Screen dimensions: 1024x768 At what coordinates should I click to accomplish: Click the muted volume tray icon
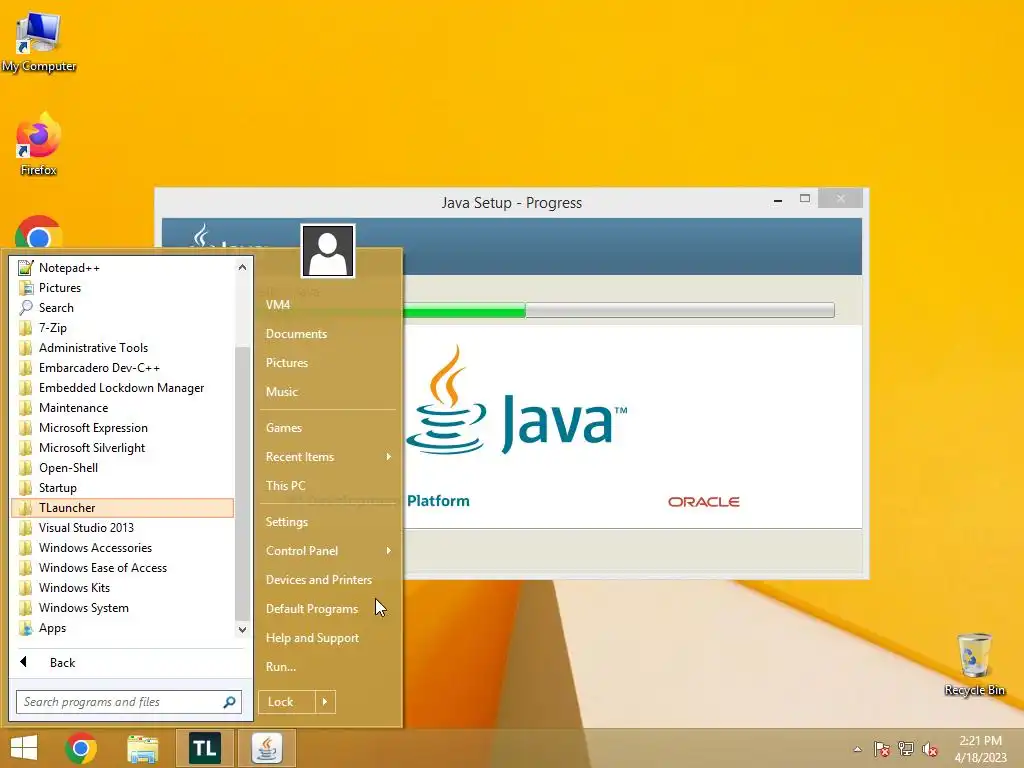(930, 749)
